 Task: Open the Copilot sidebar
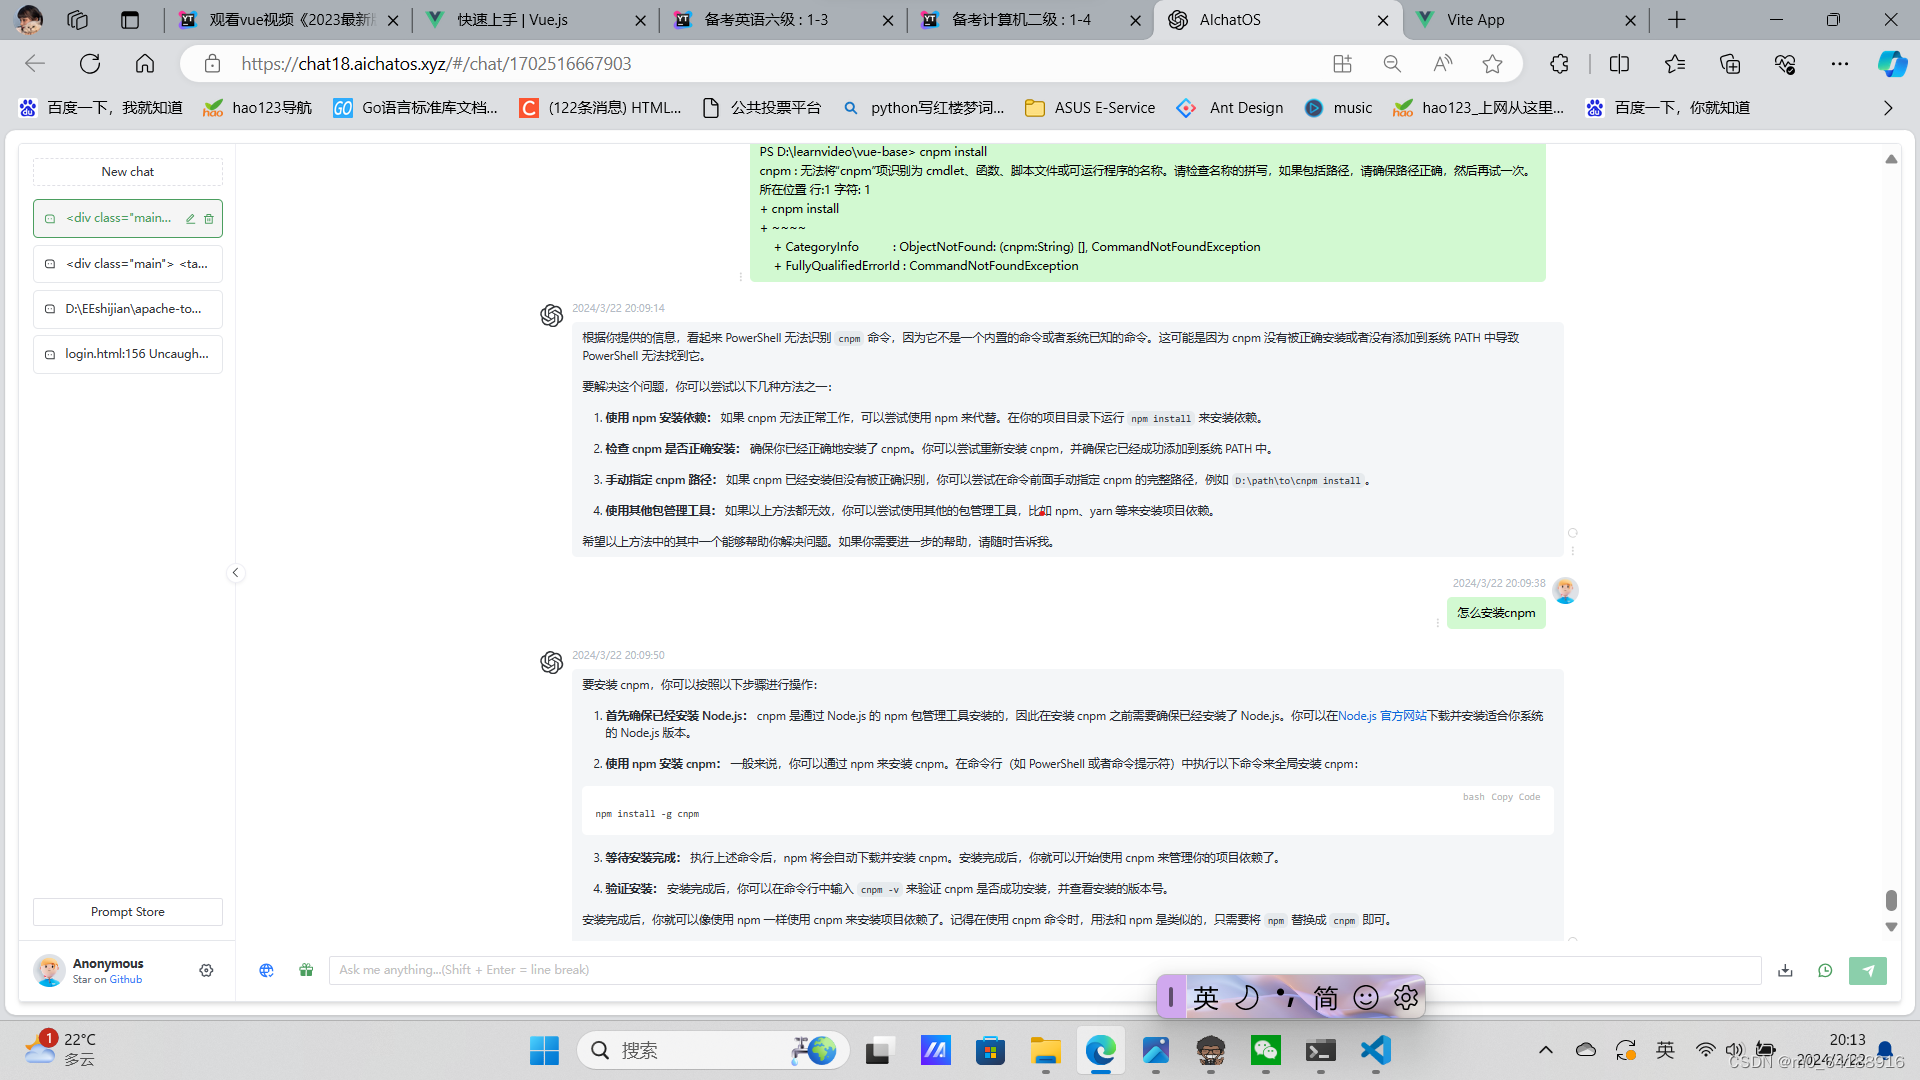tap(1892, 64)
